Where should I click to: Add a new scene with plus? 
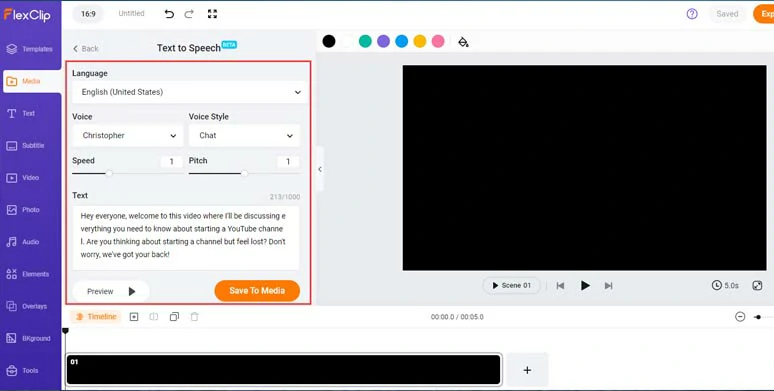pos(527,370)
